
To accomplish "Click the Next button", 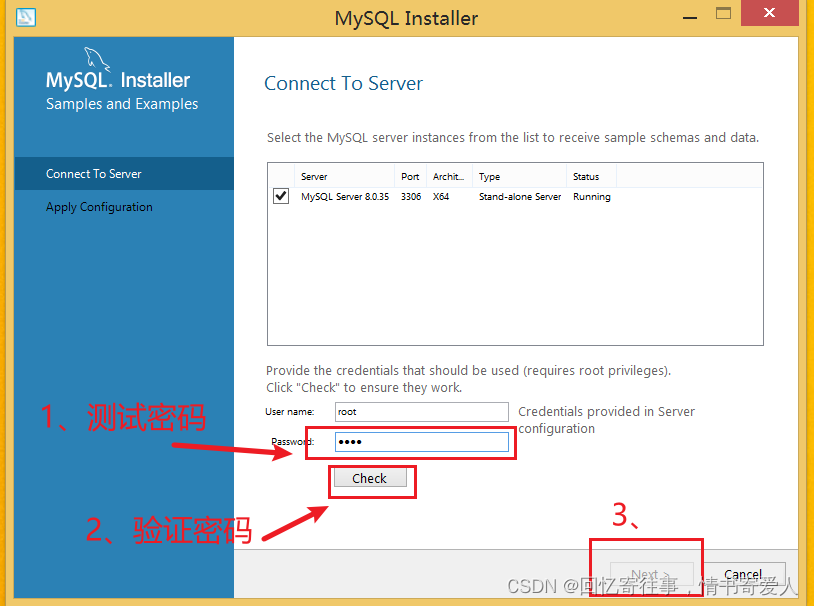I will tap(652, 574).
